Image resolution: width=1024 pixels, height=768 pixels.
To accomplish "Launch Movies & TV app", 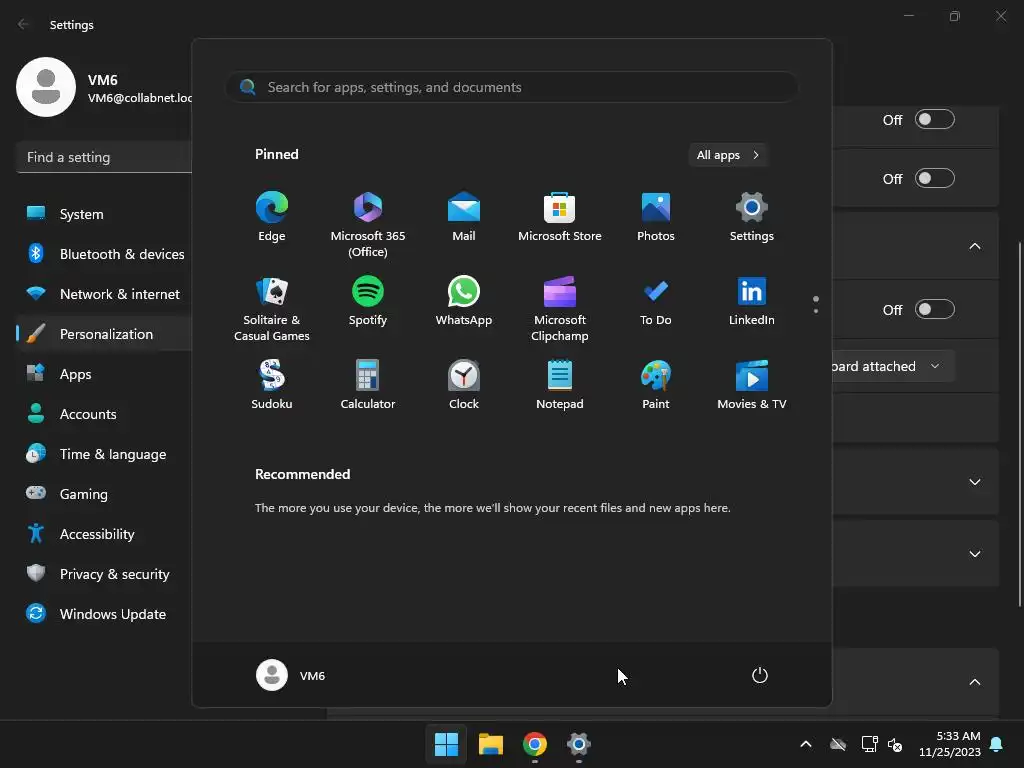I will [x=752, y=385].
